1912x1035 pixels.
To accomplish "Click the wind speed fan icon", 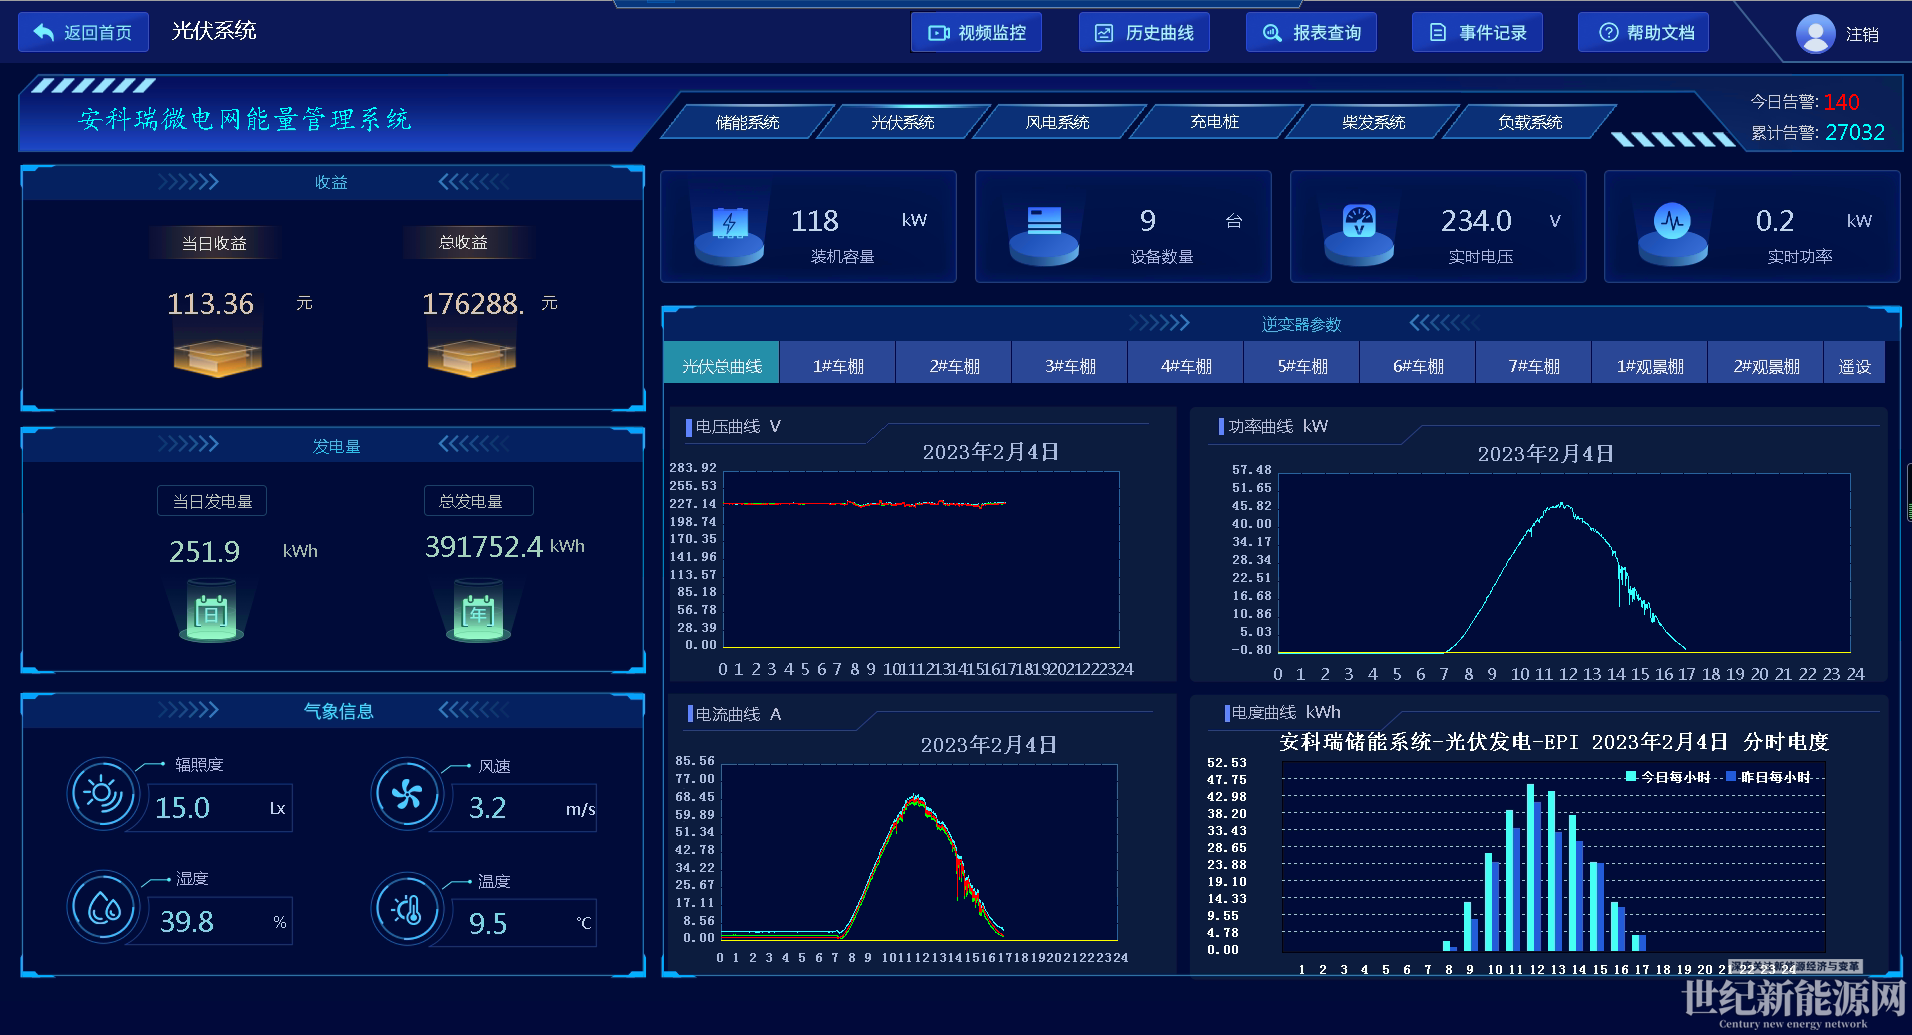I will (406, 795).
